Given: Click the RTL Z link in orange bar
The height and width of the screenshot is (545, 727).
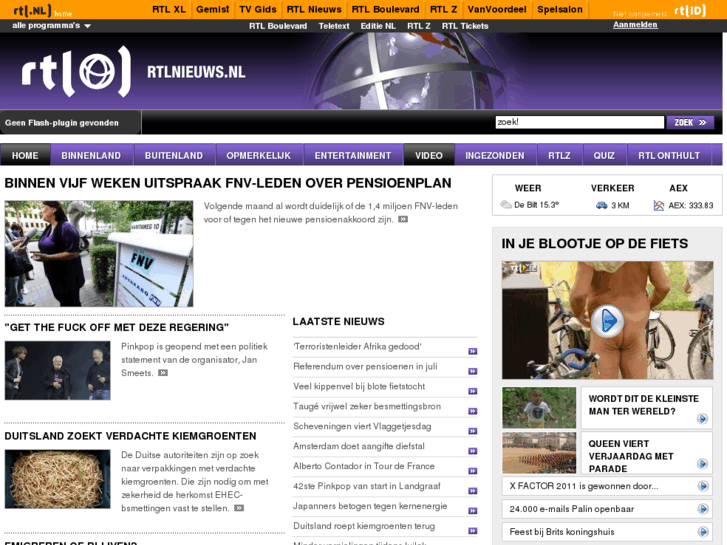Looking at the screenshot, I should click(x=443, y=9).
